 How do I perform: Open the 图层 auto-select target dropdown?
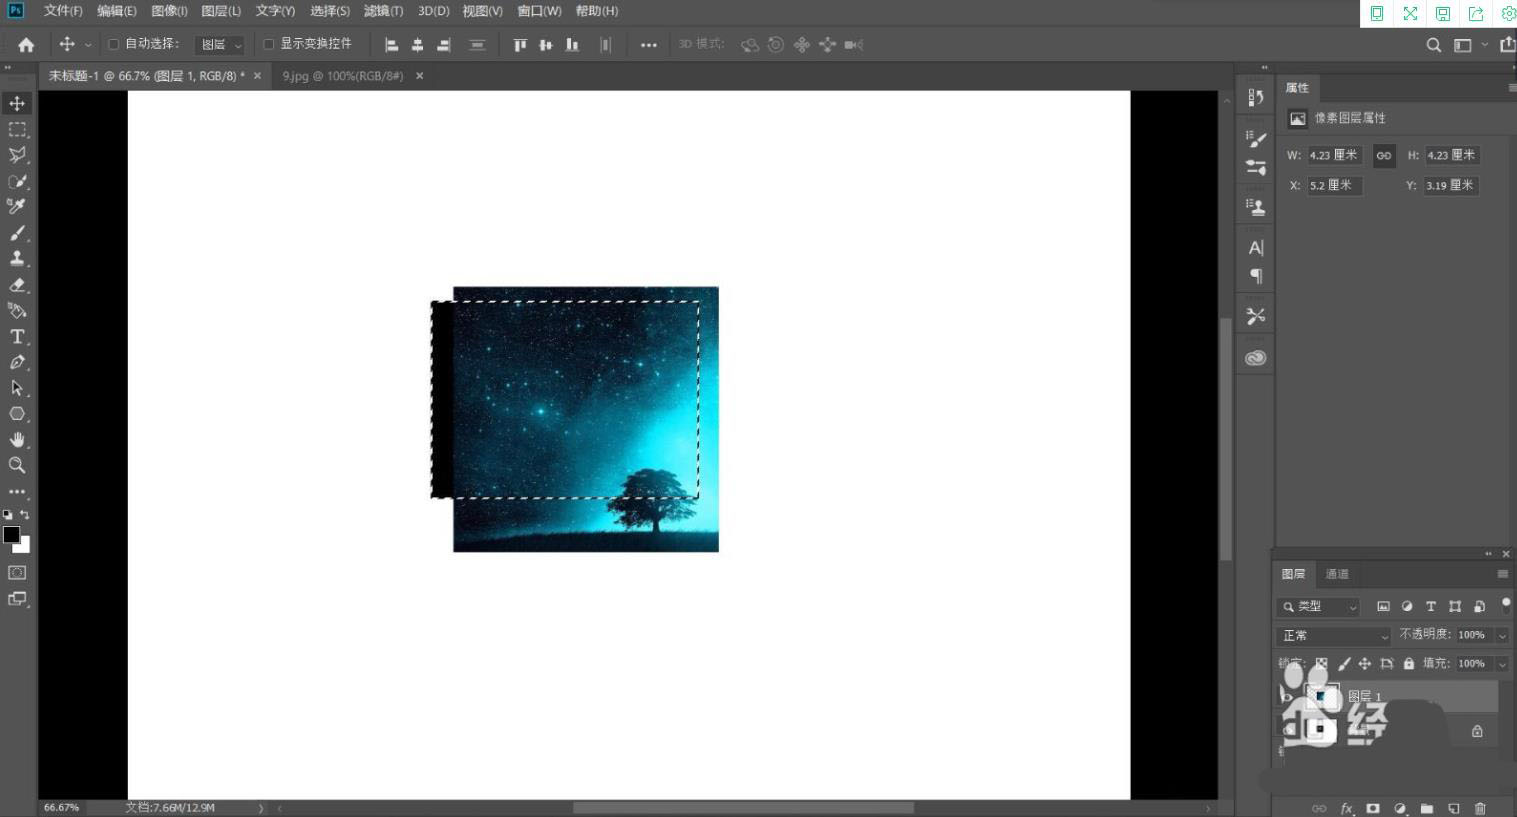tap(220, 45)
